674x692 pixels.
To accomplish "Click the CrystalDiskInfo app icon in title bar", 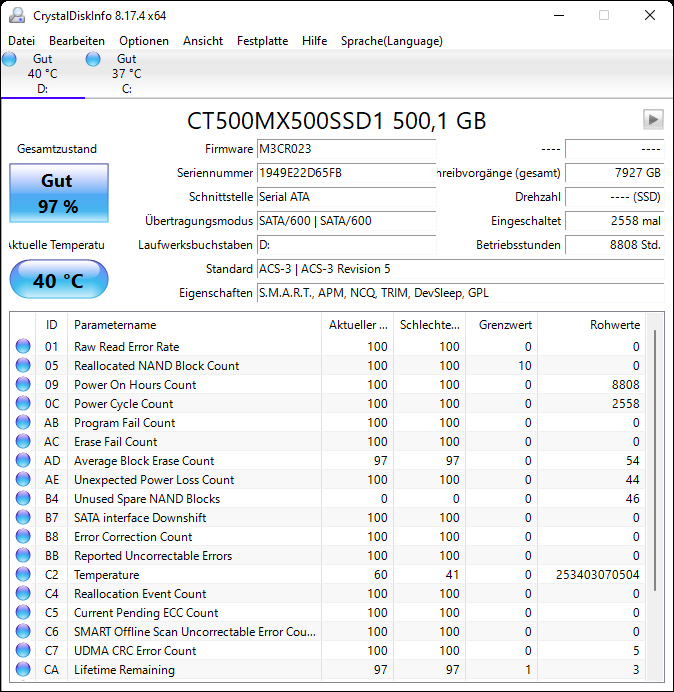I will tap(17, 15).
